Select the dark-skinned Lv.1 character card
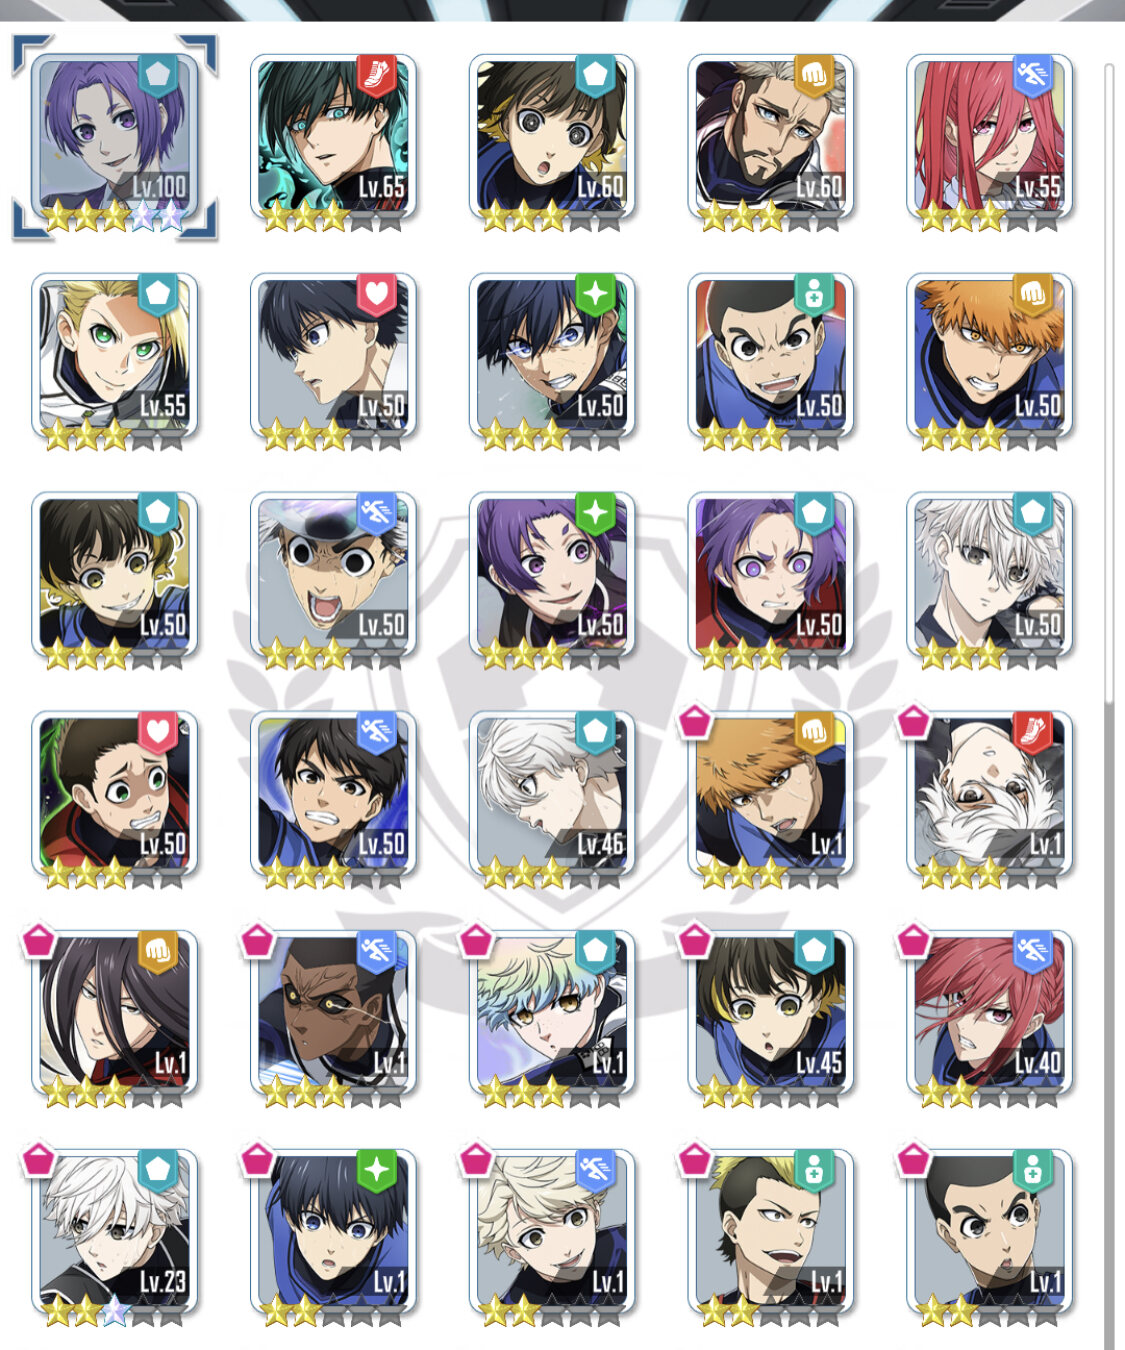Image resolution: width=1125 pixels, height=1350 pixels. (333, 1013)
